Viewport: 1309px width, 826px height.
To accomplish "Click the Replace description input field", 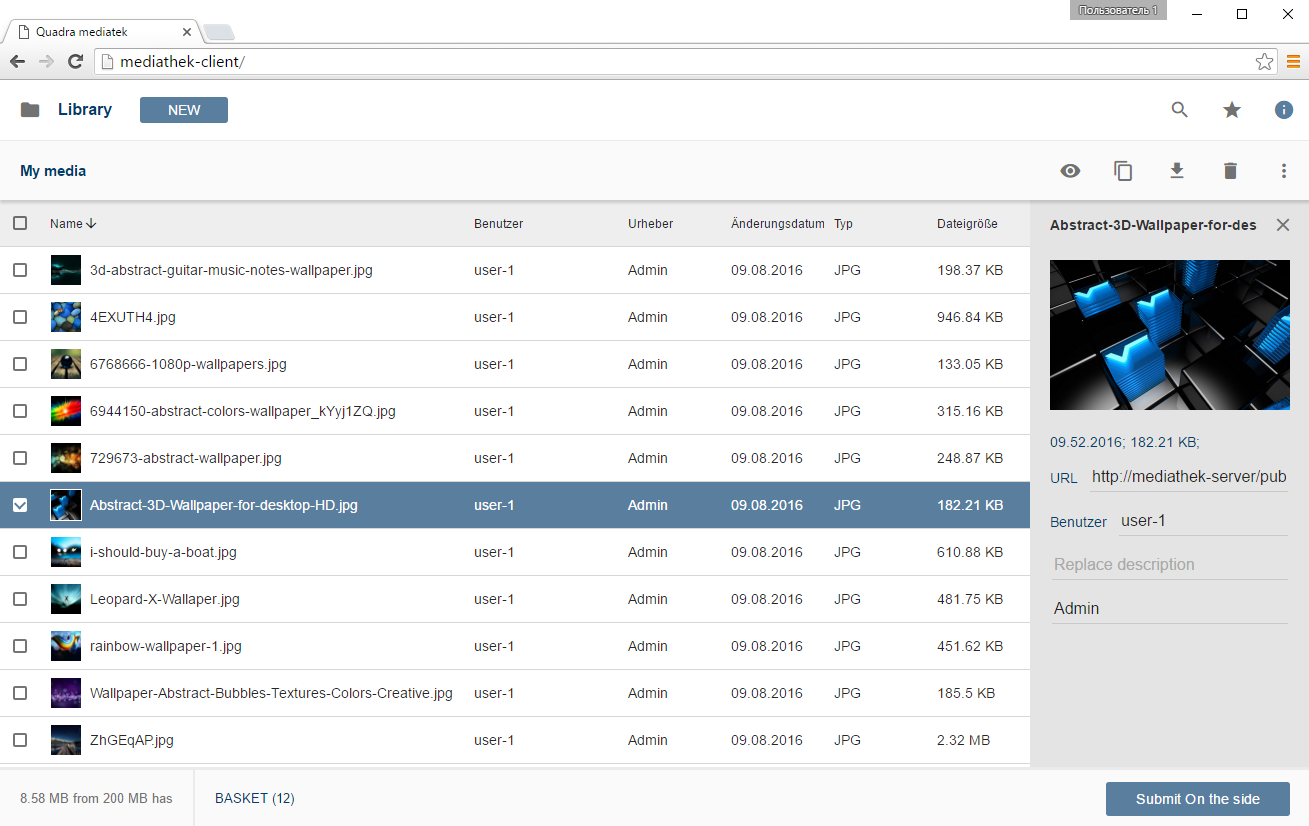I will (1169, 565).
